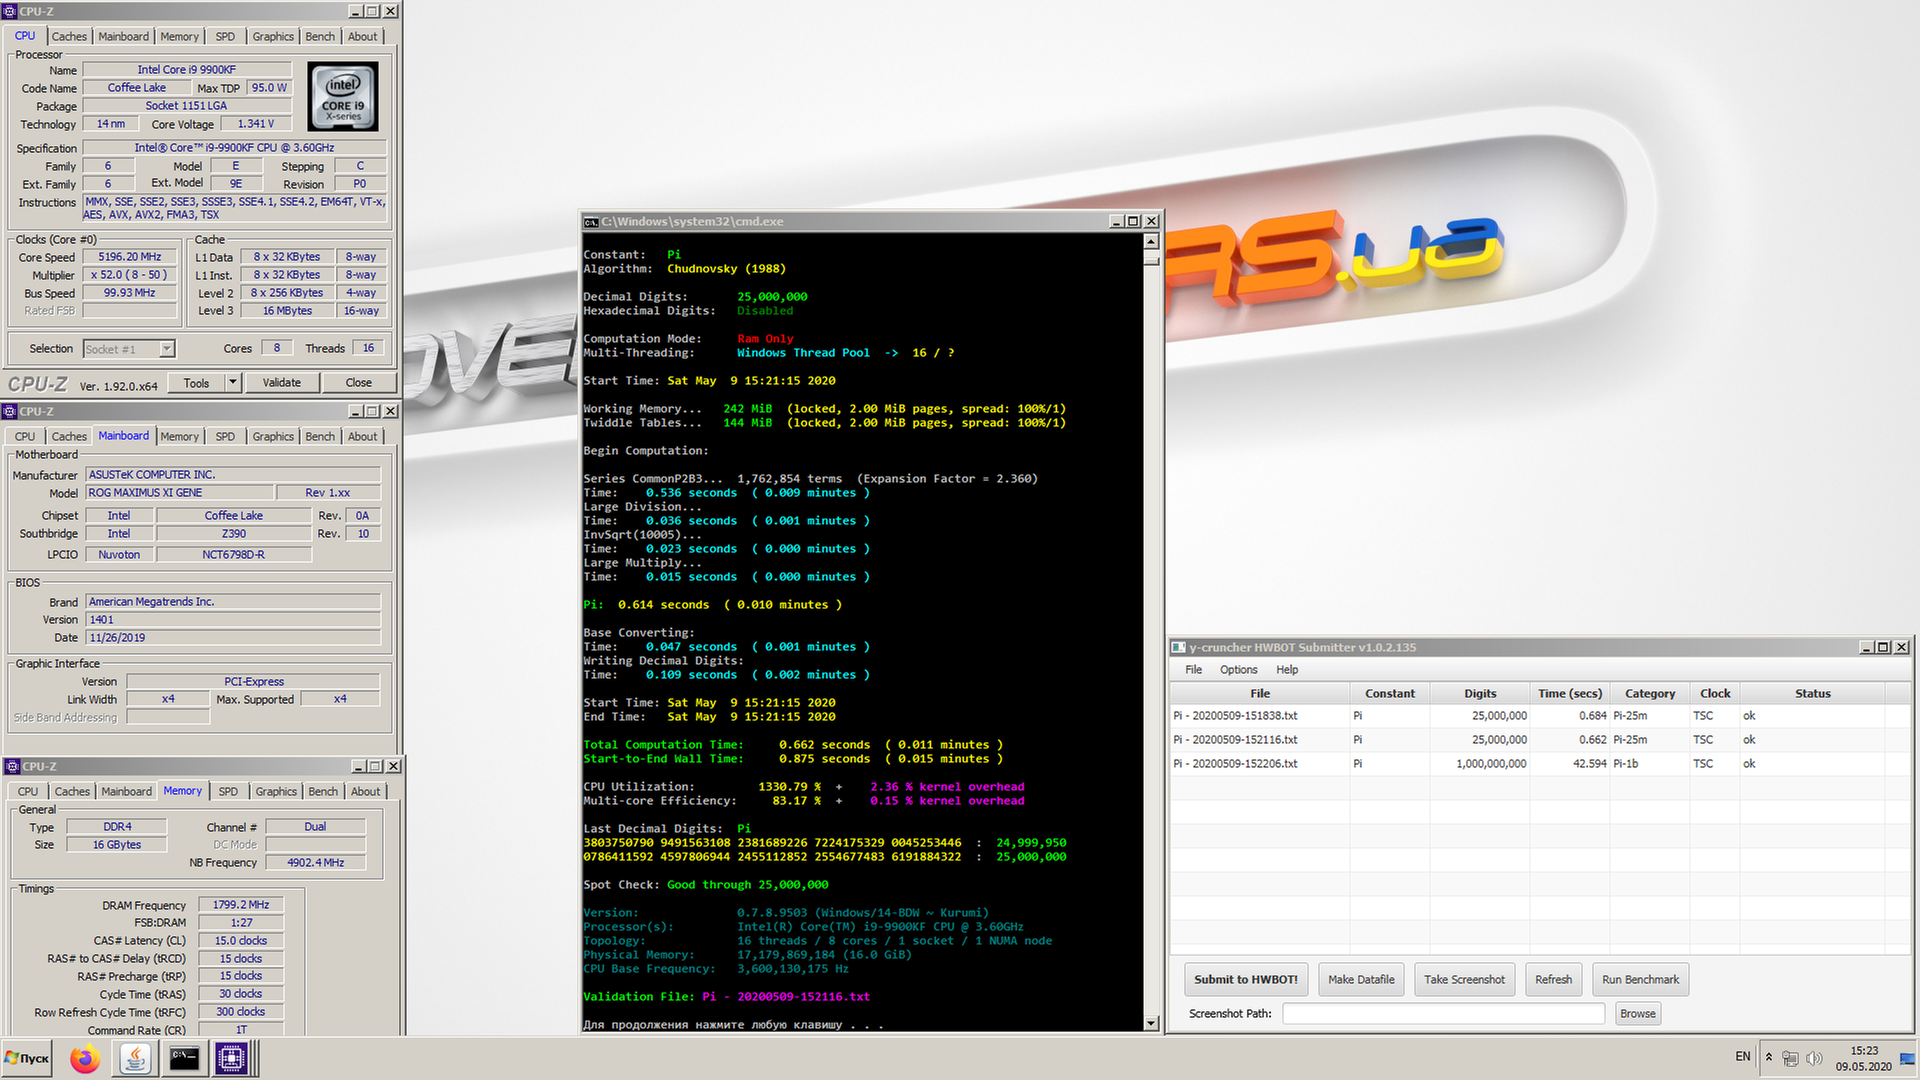The width and height of the screenshot is (1920, 1080).
Task: Open the Socket #1 selection dropdown
Action: click(167, 349)
